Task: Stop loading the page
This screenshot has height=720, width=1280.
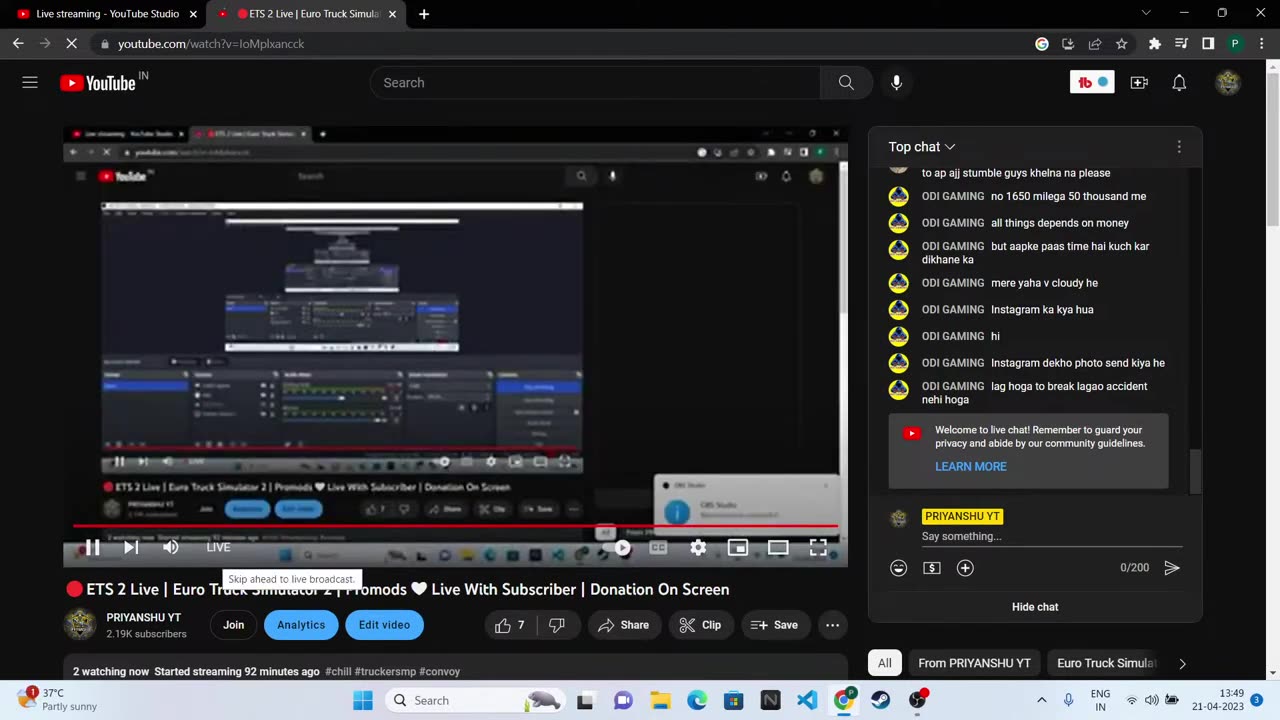Action: 72,44
